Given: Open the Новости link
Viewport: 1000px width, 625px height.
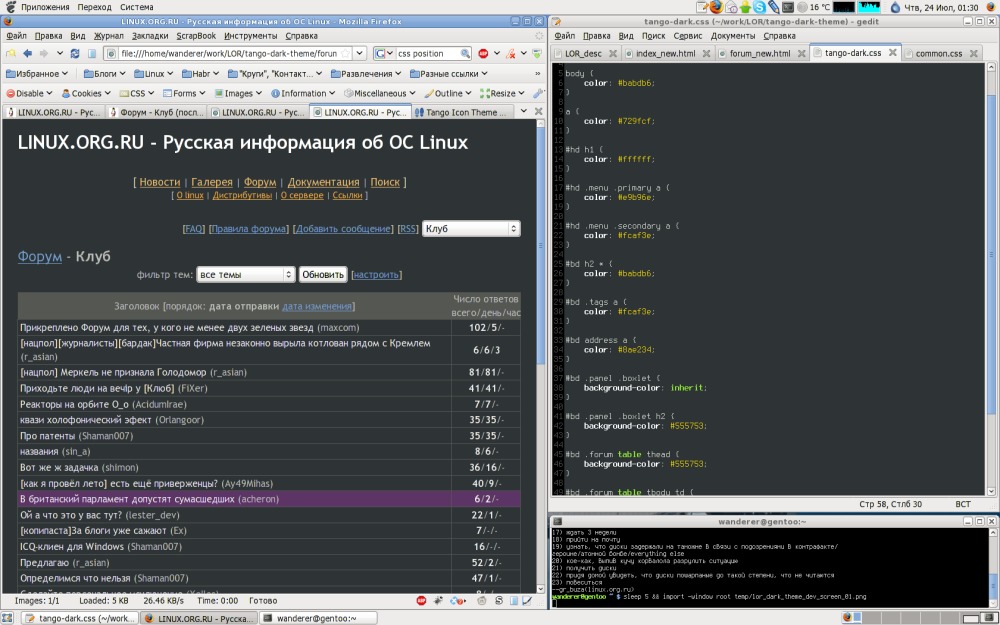Looking at the screenshot, I should pos(159,182).
